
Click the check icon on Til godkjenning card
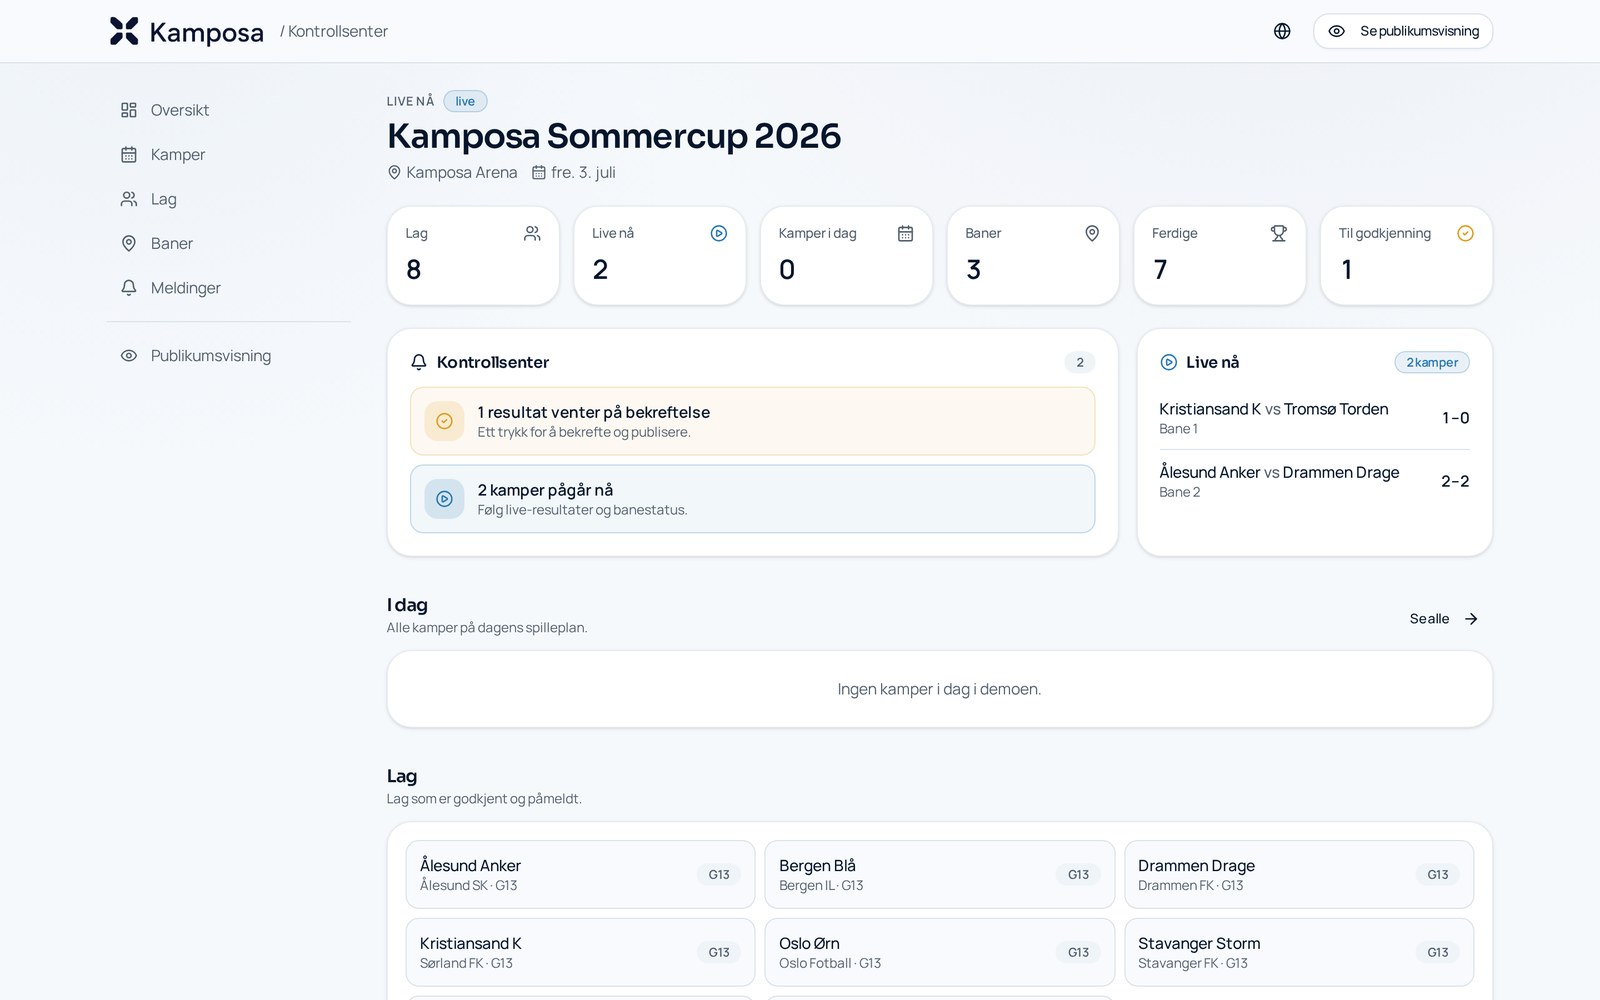pyautogui.click(x=1466, y=233)
